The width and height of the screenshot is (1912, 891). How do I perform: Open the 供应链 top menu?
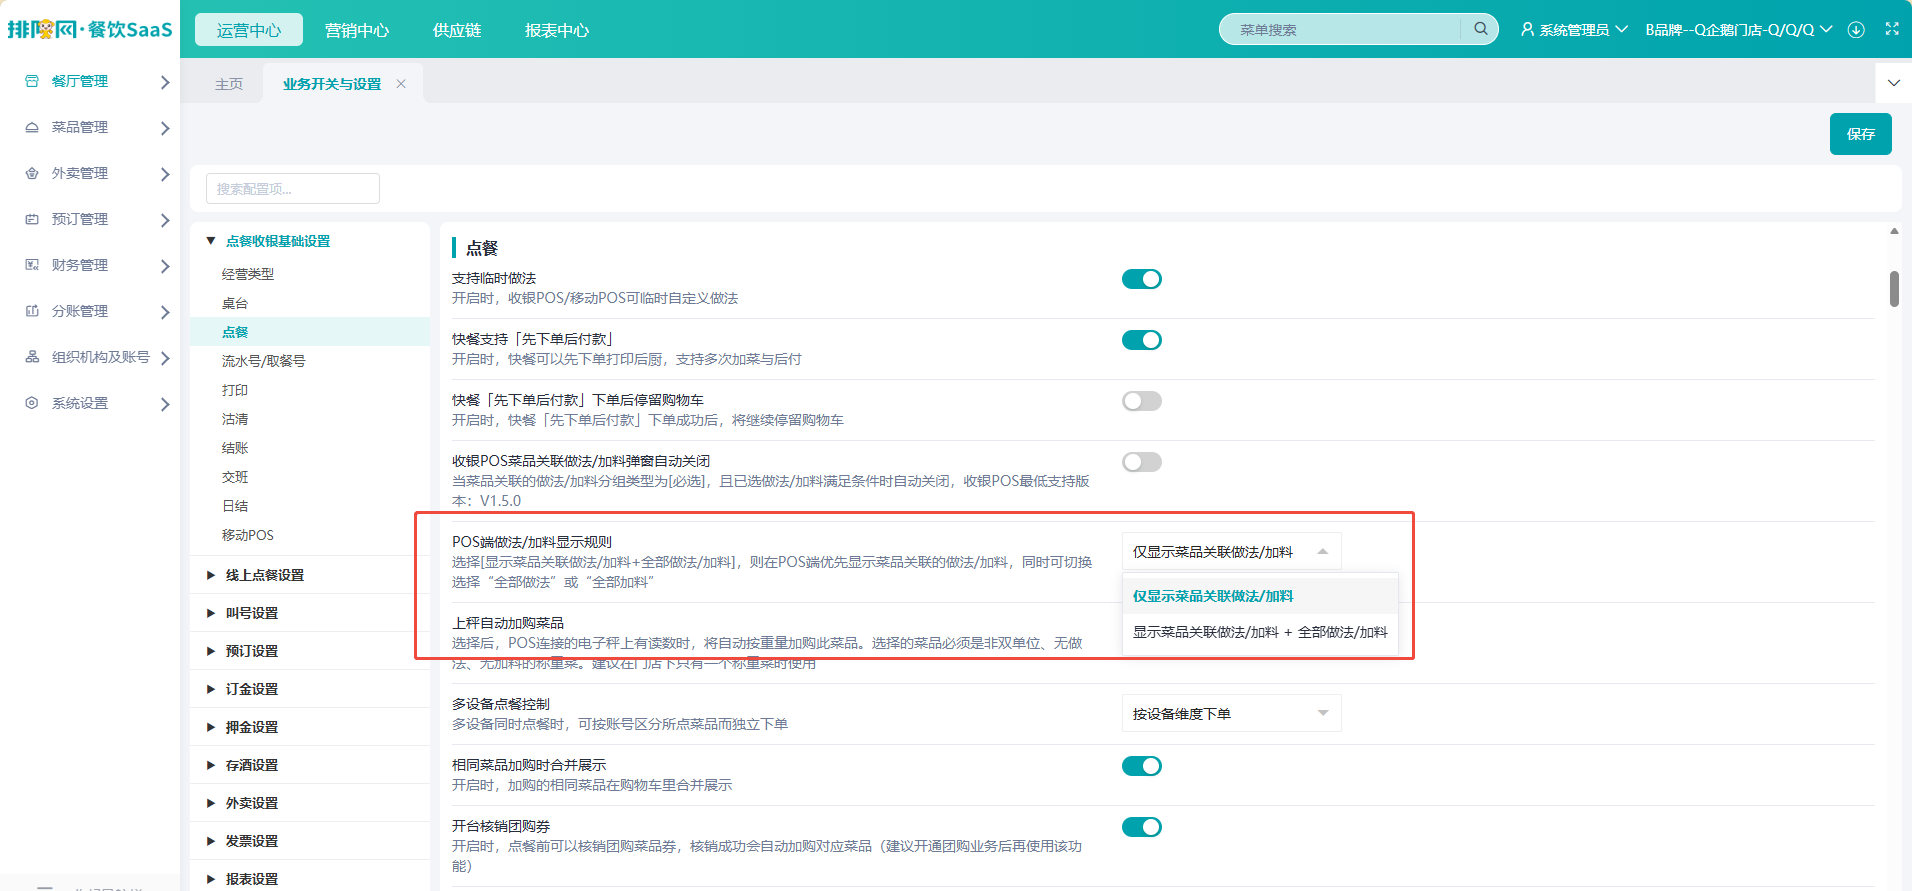[457, 30]
